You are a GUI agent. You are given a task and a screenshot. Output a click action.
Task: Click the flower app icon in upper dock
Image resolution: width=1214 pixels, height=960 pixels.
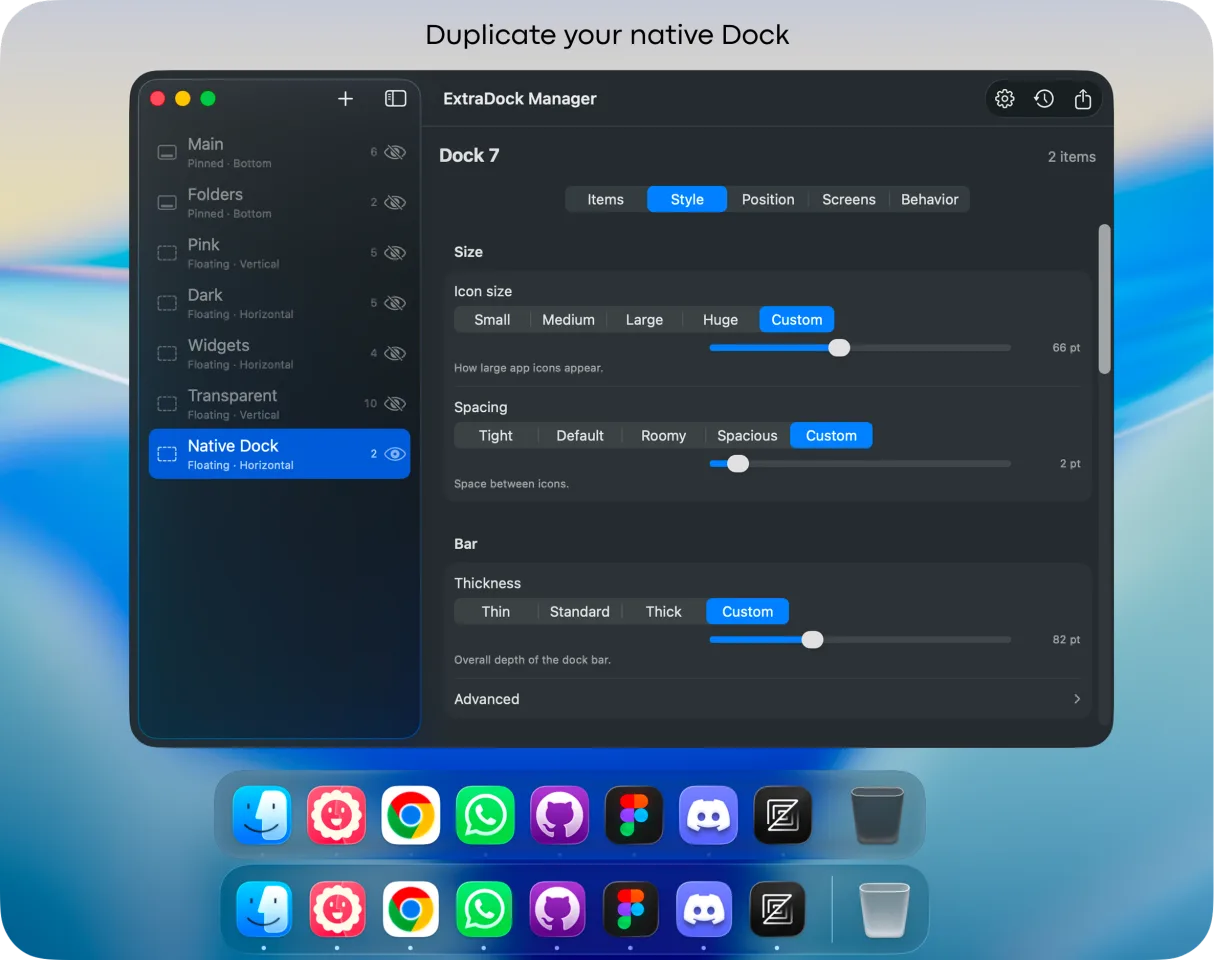[336, 815]
